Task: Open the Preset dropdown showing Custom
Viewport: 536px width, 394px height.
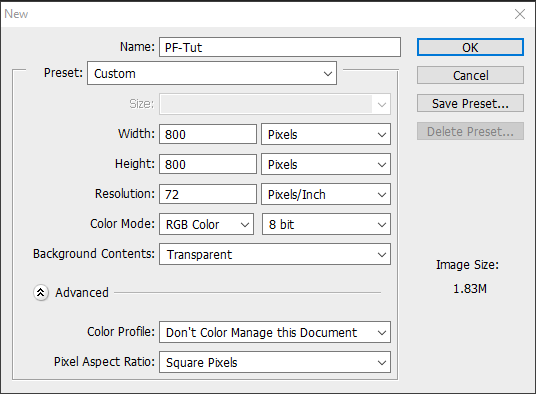Action: pyautogui.click(x=212, y=73)
